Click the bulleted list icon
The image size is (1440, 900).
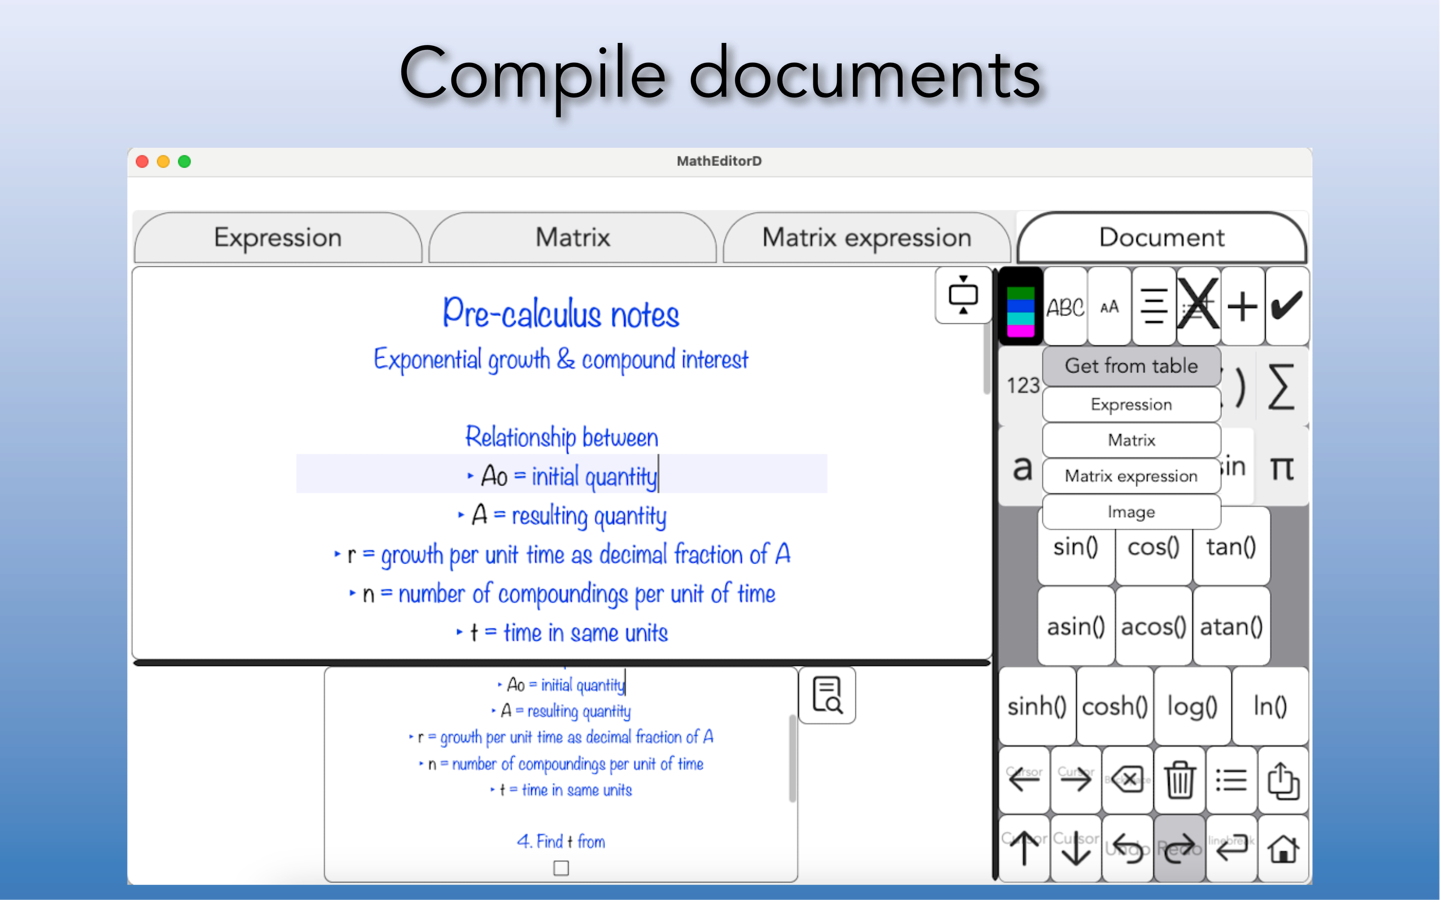pyautogui.click(x=1231, y=779)
